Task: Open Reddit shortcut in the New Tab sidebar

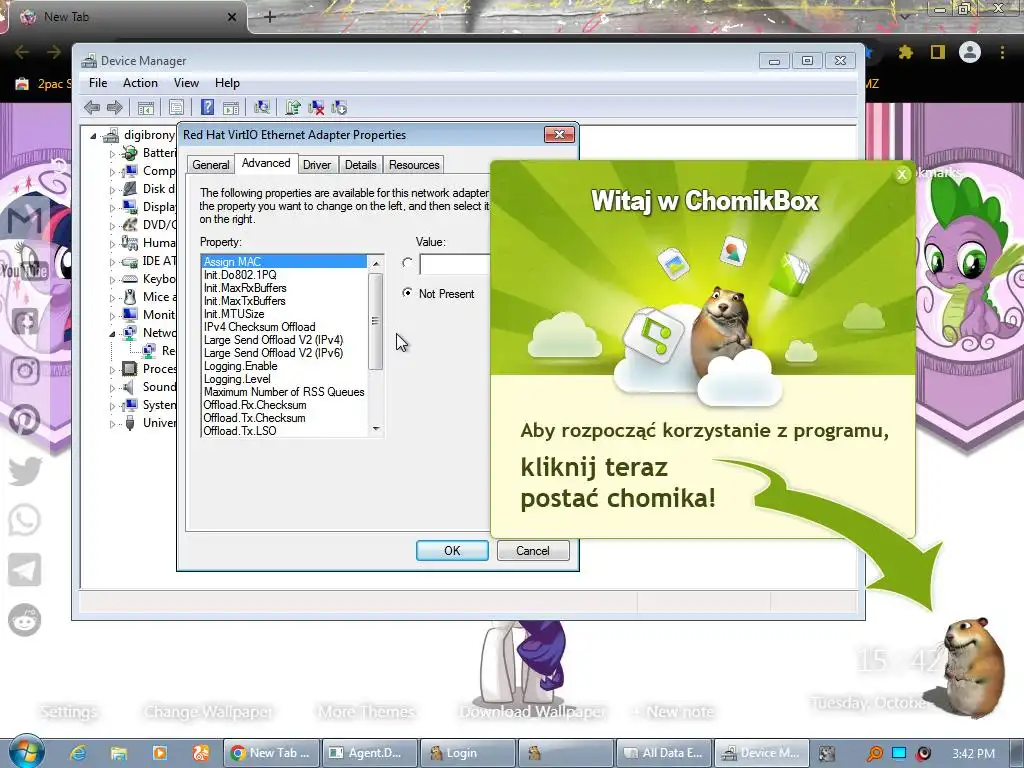Action: tap(25, 620)
